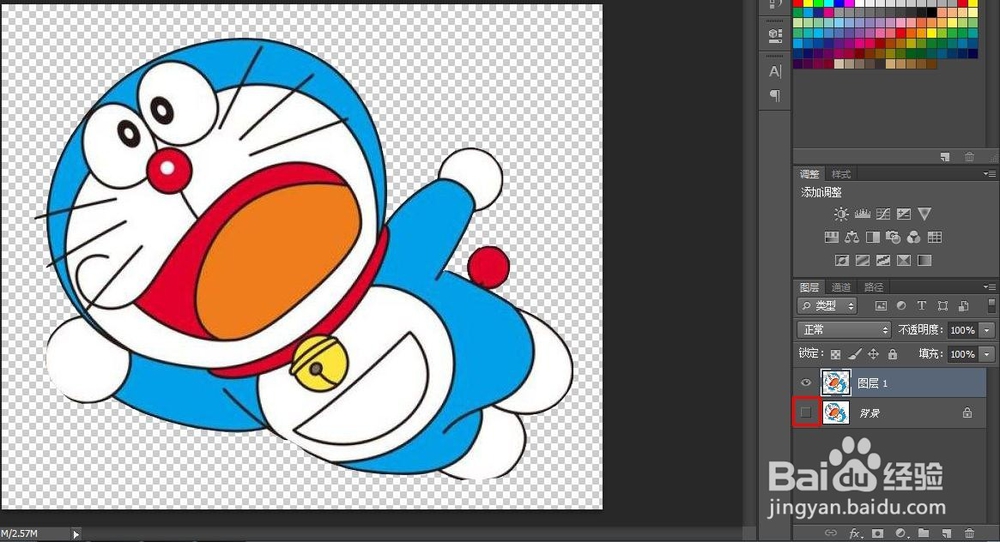Show the 背景 layer via visibility box
The height and width of the screenshot is (542, 1000).
(x=806, y=413)
